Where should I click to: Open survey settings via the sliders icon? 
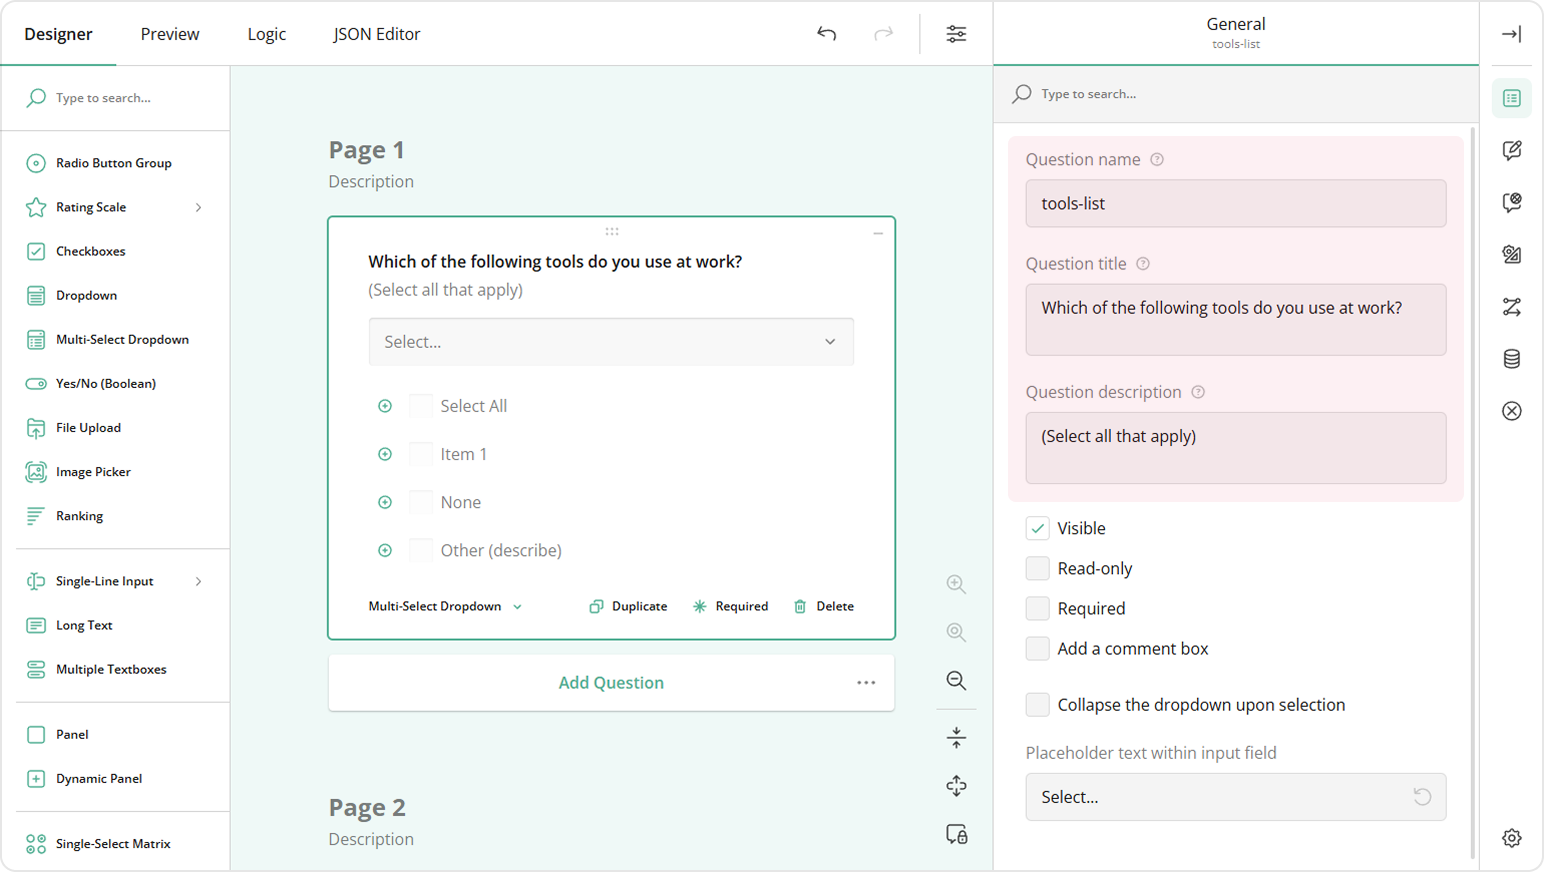coord(956,33)
